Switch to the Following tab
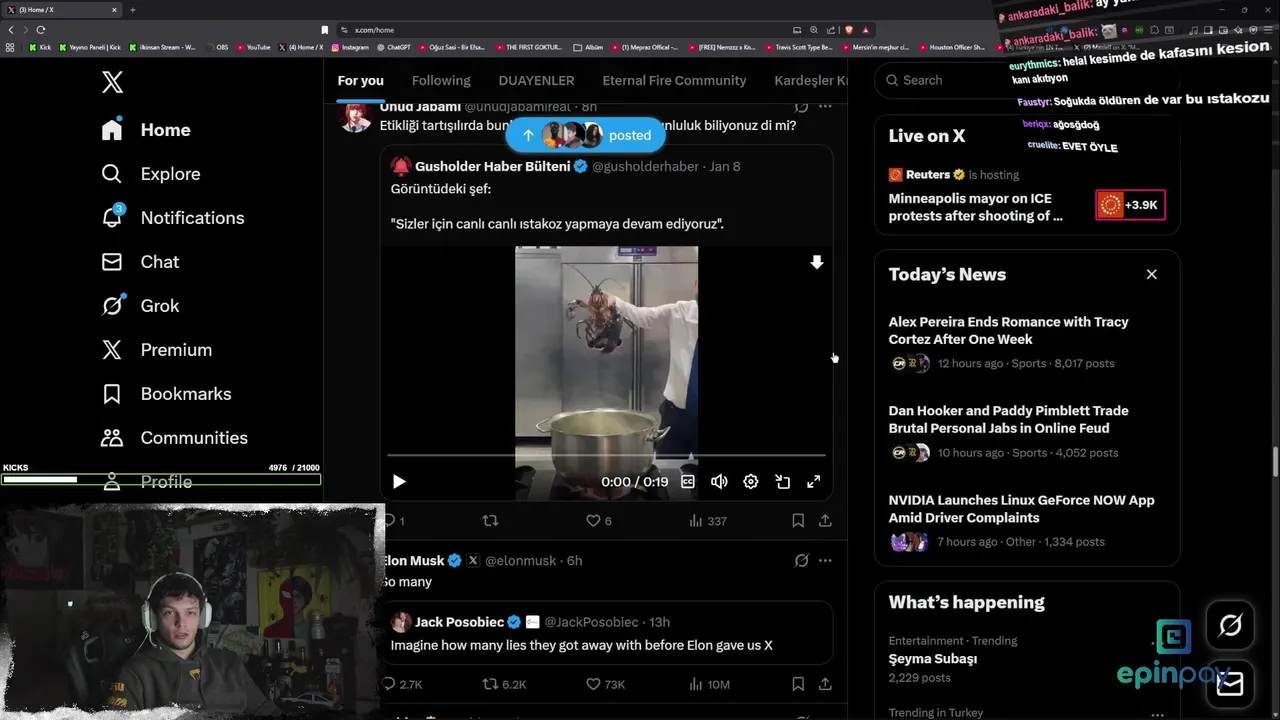This screenshot has width=1280, height=720. 441,80
